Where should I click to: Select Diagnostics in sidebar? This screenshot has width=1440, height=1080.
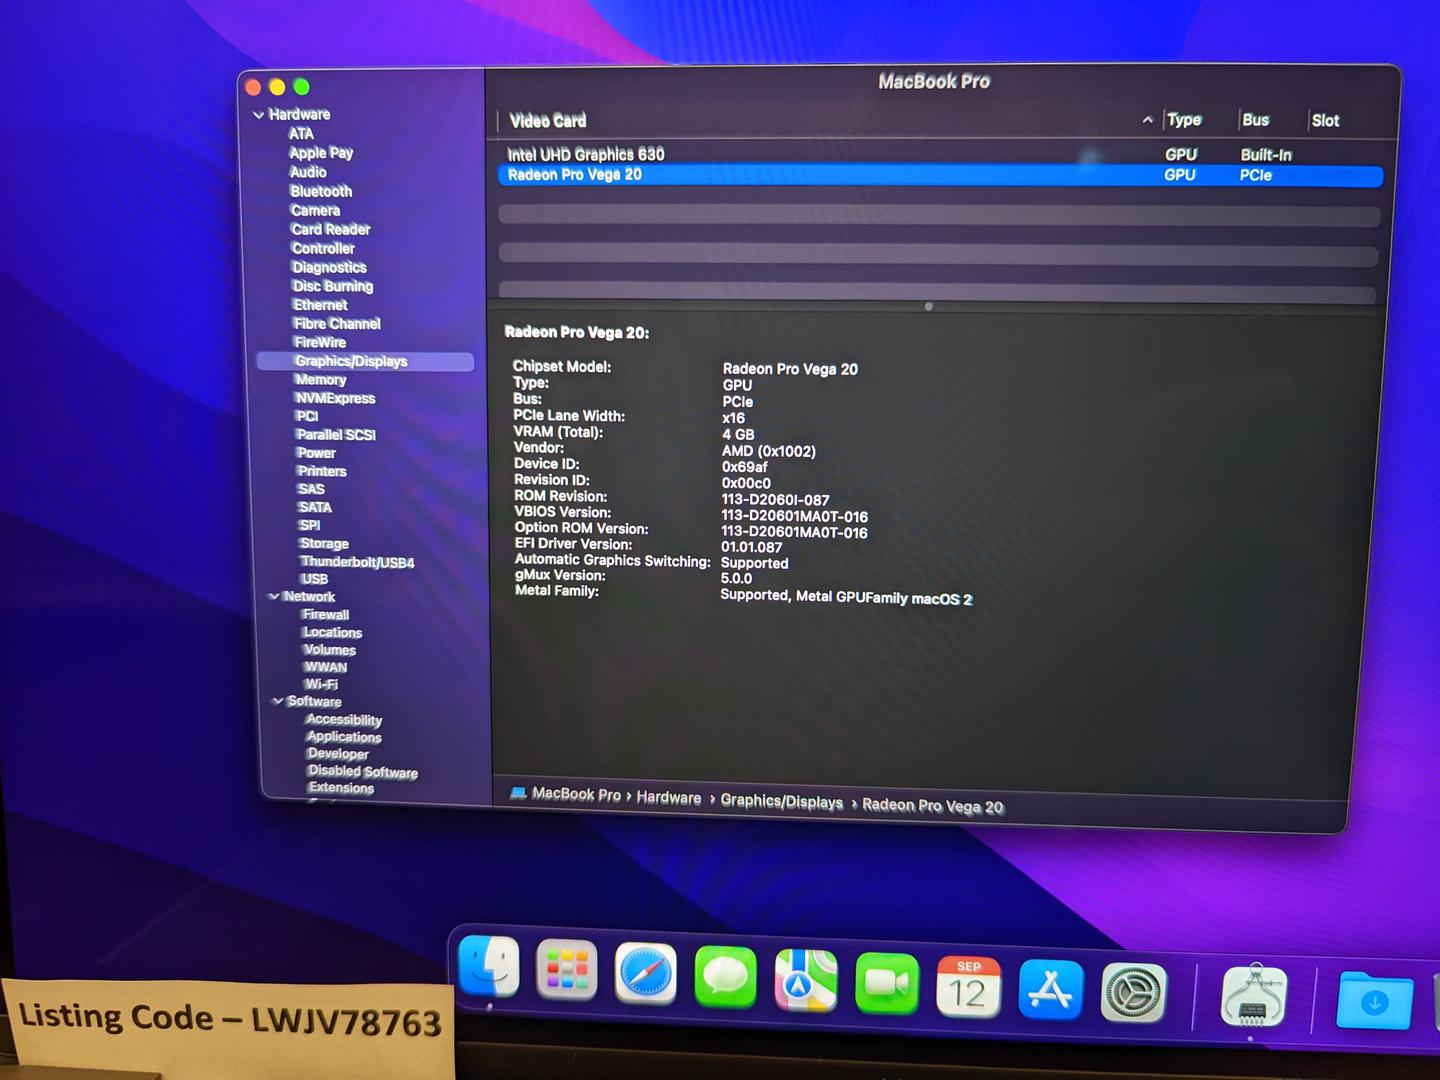(x=329, y=267)
